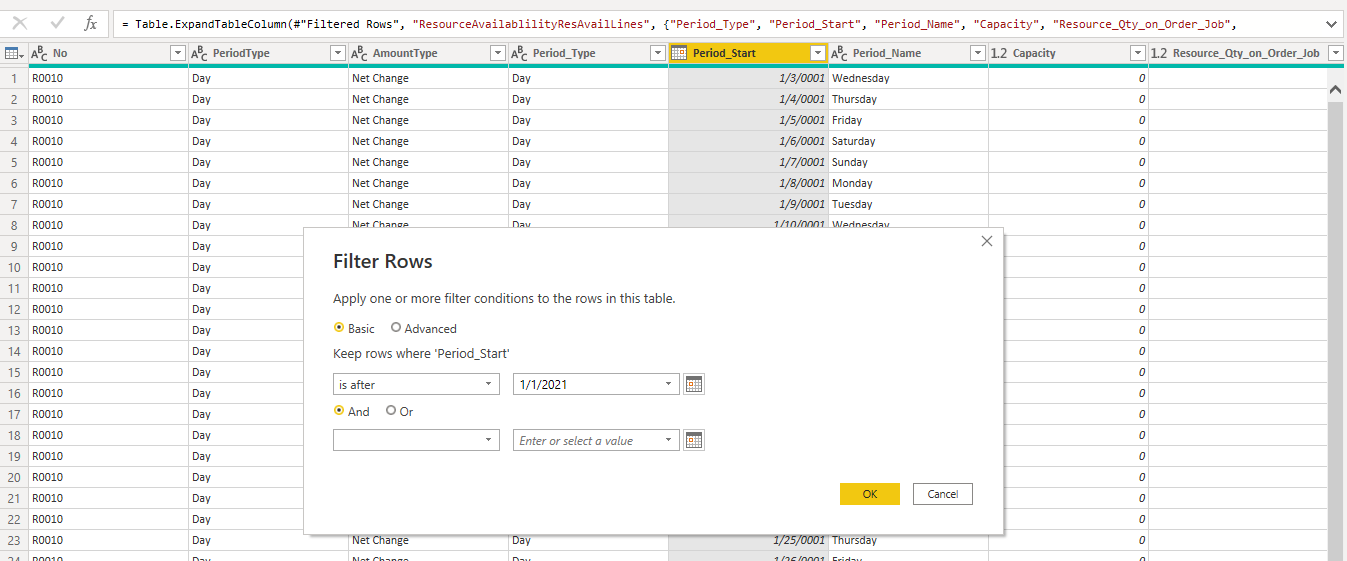Click the 1/8/0001 date cell

point(748,183)
